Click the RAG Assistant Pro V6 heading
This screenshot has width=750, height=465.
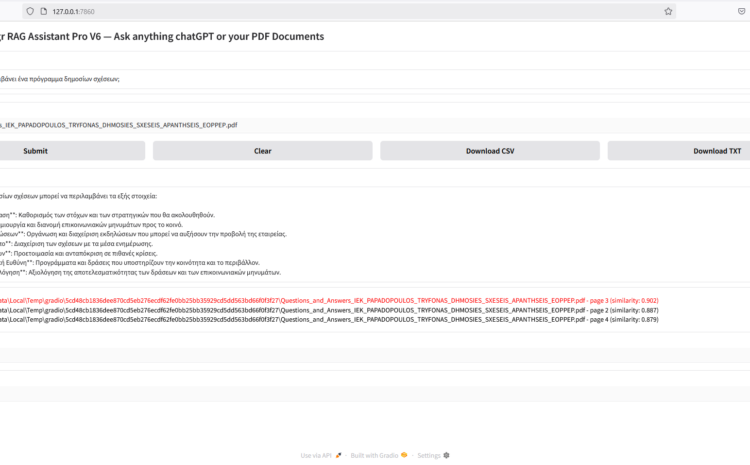162,36
